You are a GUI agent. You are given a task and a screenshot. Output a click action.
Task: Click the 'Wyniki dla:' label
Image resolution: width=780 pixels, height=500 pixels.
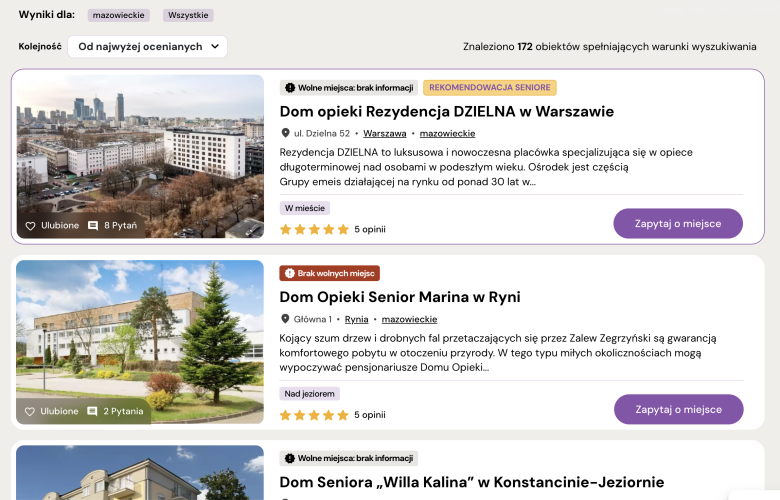(47, 14)
